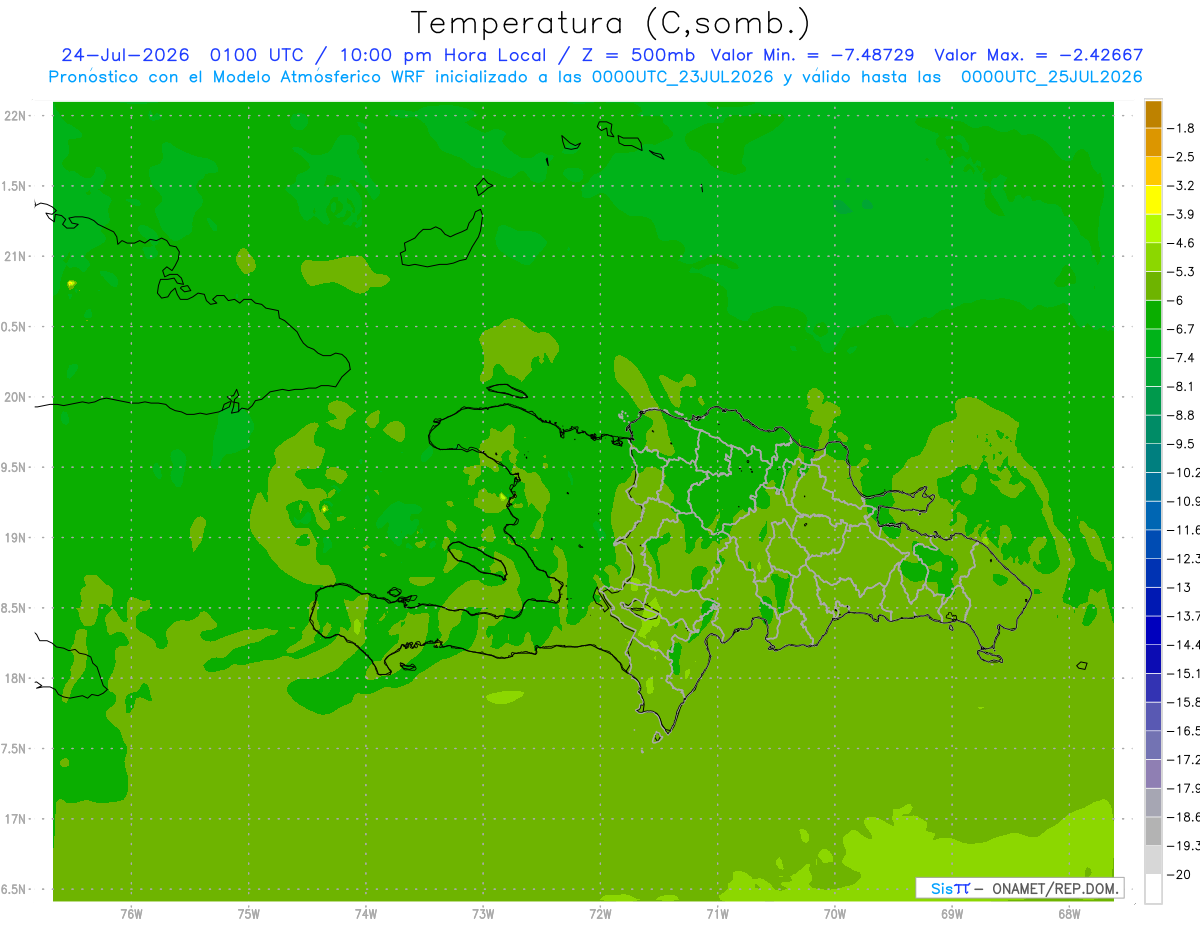Click the "Valor Min. = -7.48729" value
Viewport: 1200px width, 927px height.
pyautogui.click(x=811, y=55)
